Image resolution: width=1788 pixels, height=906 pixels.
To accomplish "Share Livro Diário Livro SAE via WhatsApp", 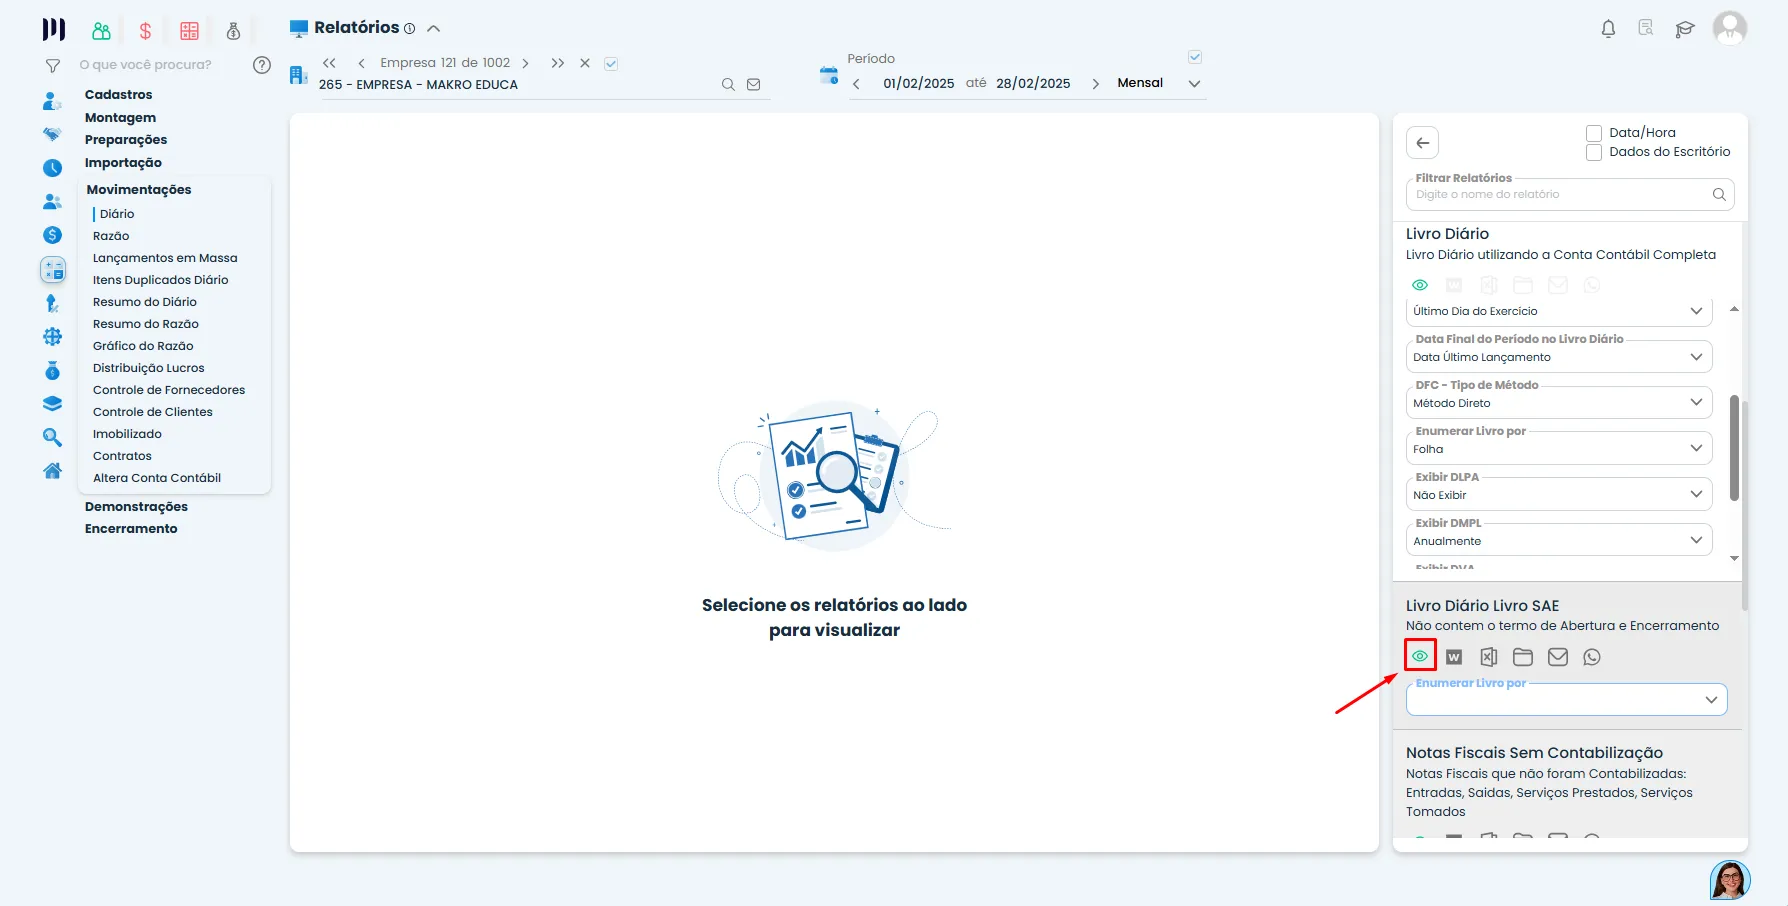I will 1592,657.
